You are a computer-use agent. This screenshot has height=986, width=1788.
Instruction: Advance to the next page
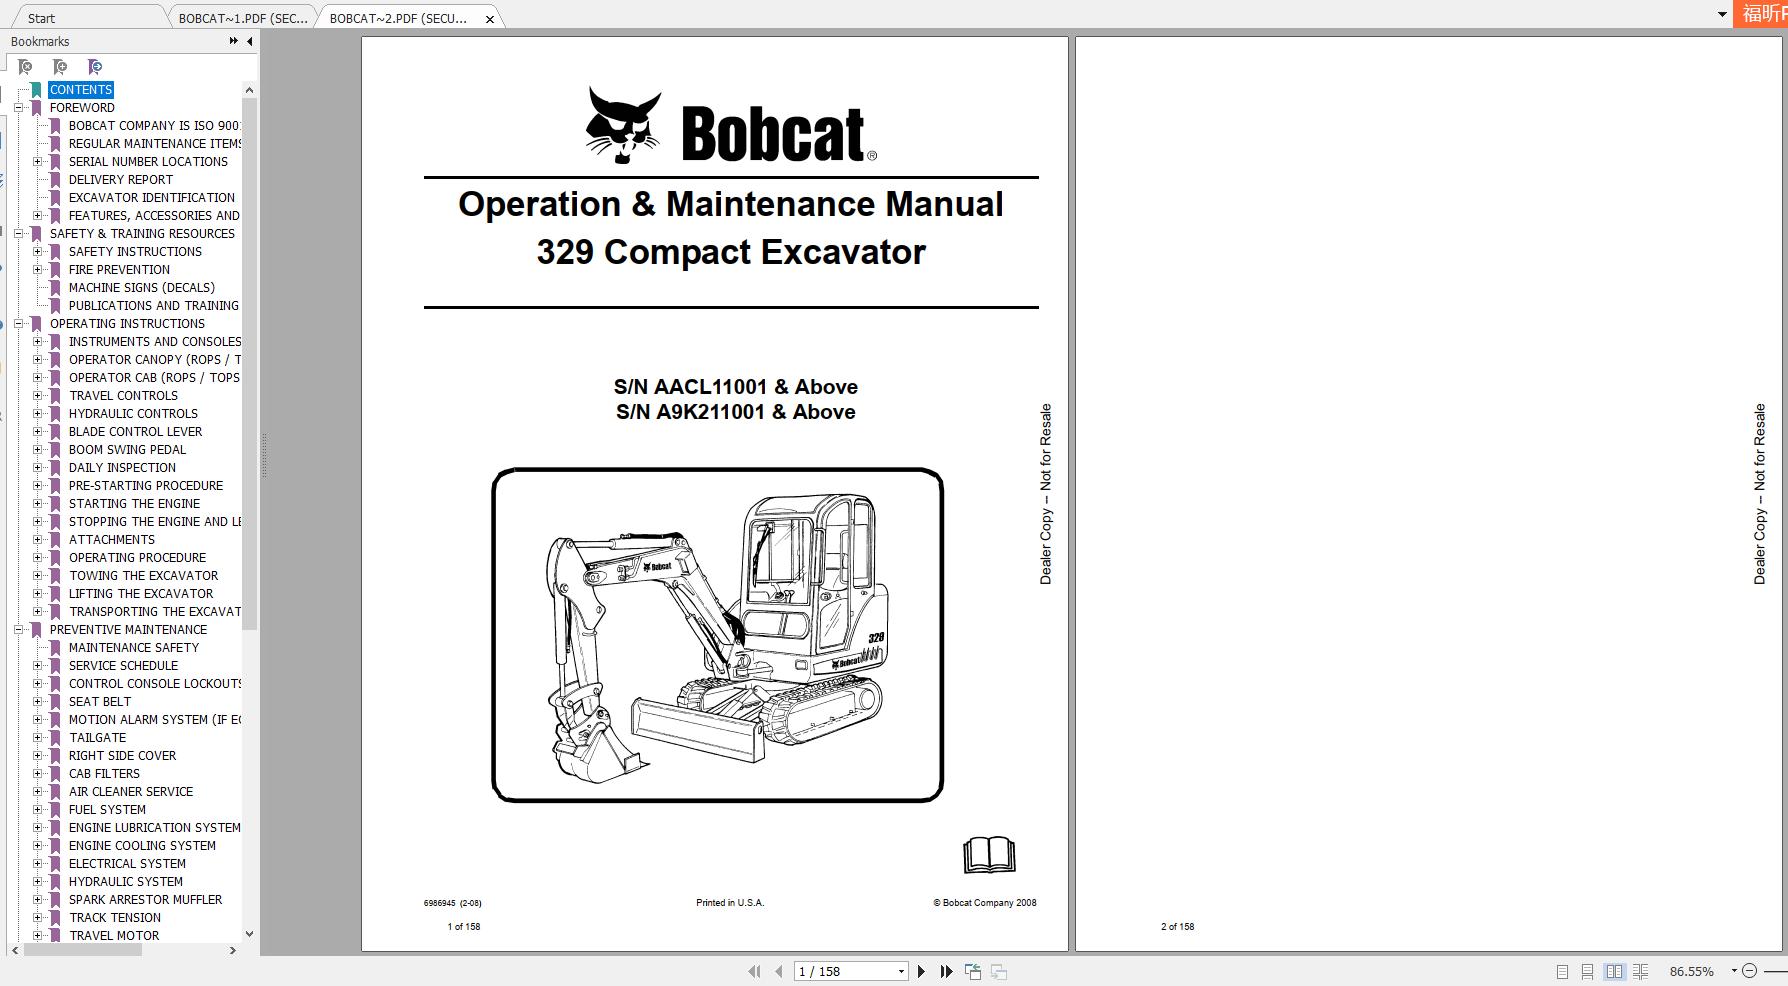(x=921, y=970)
